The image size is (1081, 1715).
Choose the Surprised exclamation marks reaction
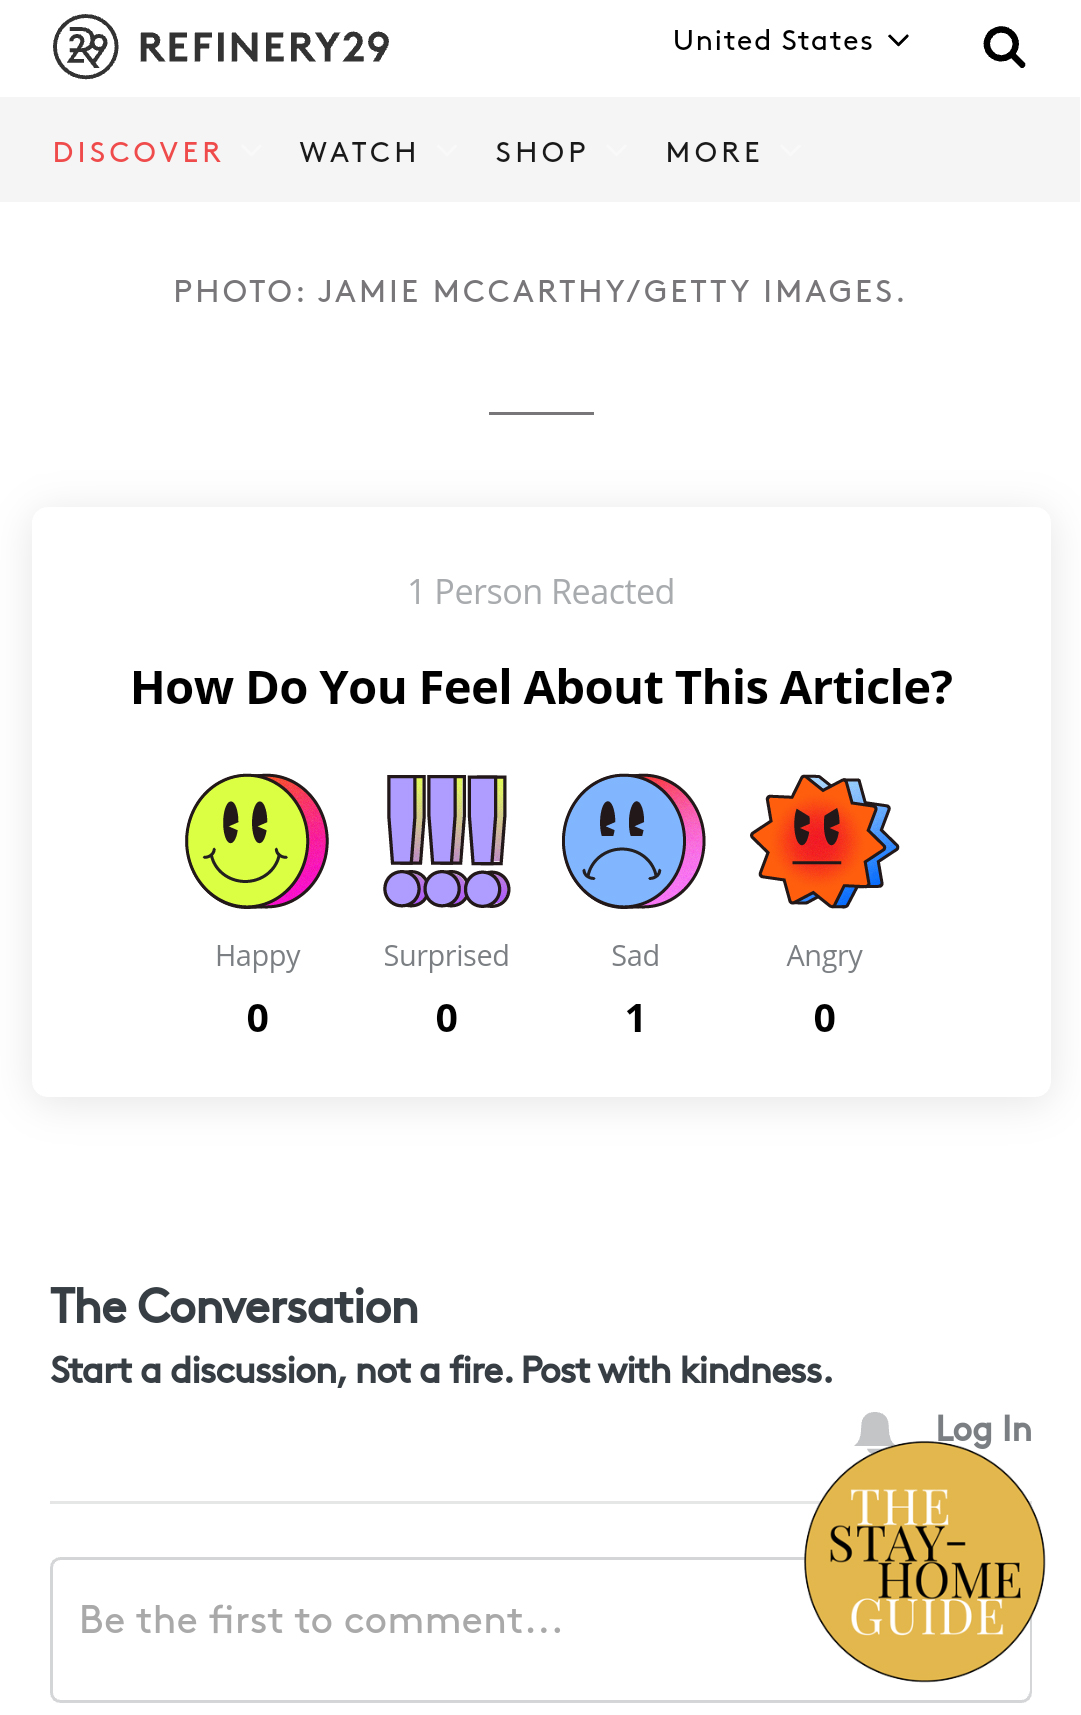[x=447, y=841]
